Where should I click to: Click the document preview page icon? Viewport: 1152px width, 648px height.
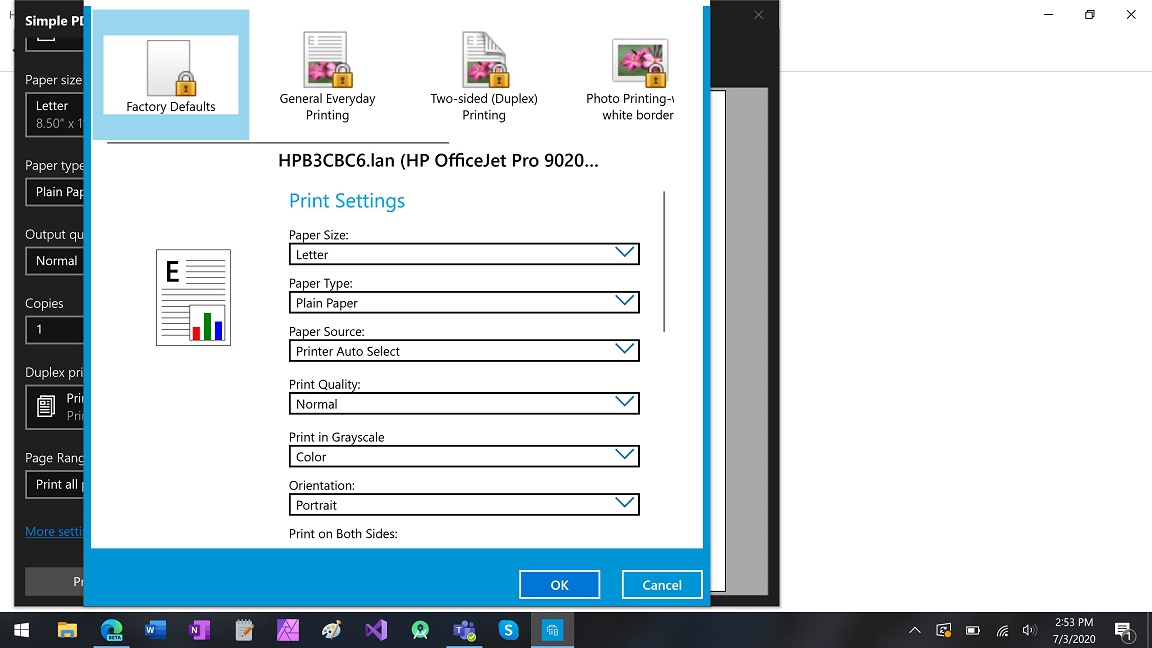coord(193,297)
